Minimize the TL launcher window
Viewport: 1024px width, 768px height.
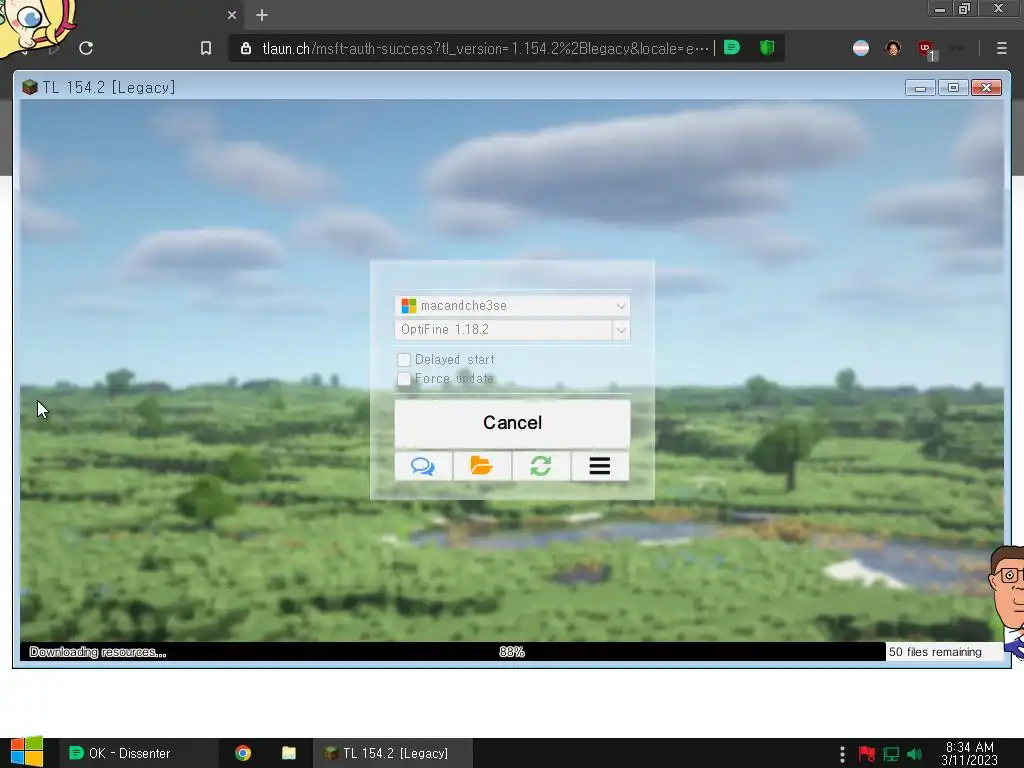coord(920,88)
